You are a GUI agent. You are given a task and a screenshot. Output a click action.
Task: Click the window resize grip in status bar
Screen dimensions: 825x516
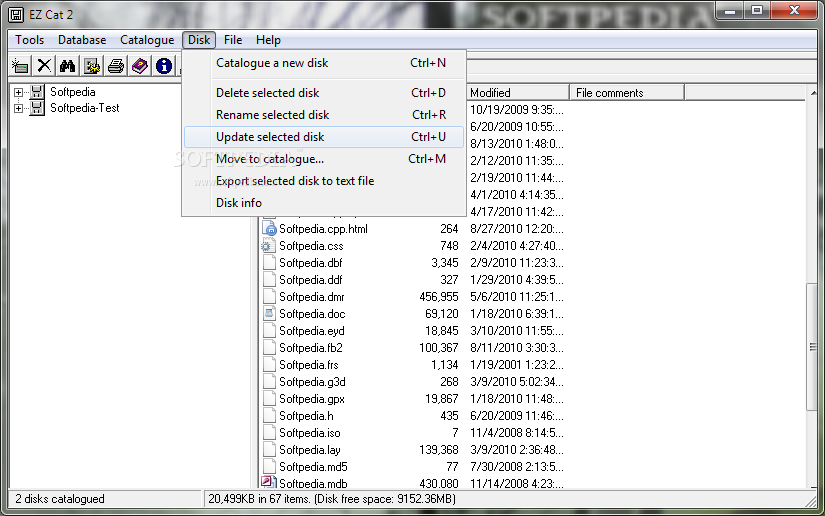tap(811, 501)
